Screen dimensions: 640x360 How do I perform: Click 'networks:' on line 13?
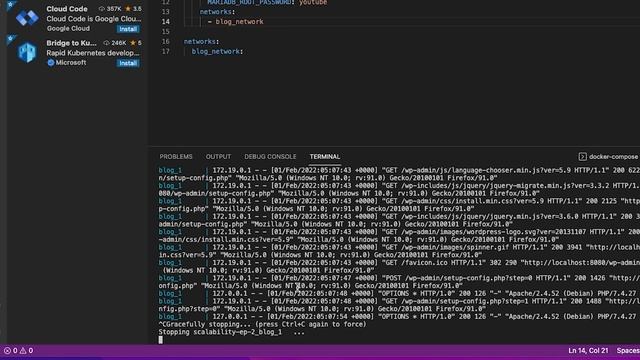point(217,12)
